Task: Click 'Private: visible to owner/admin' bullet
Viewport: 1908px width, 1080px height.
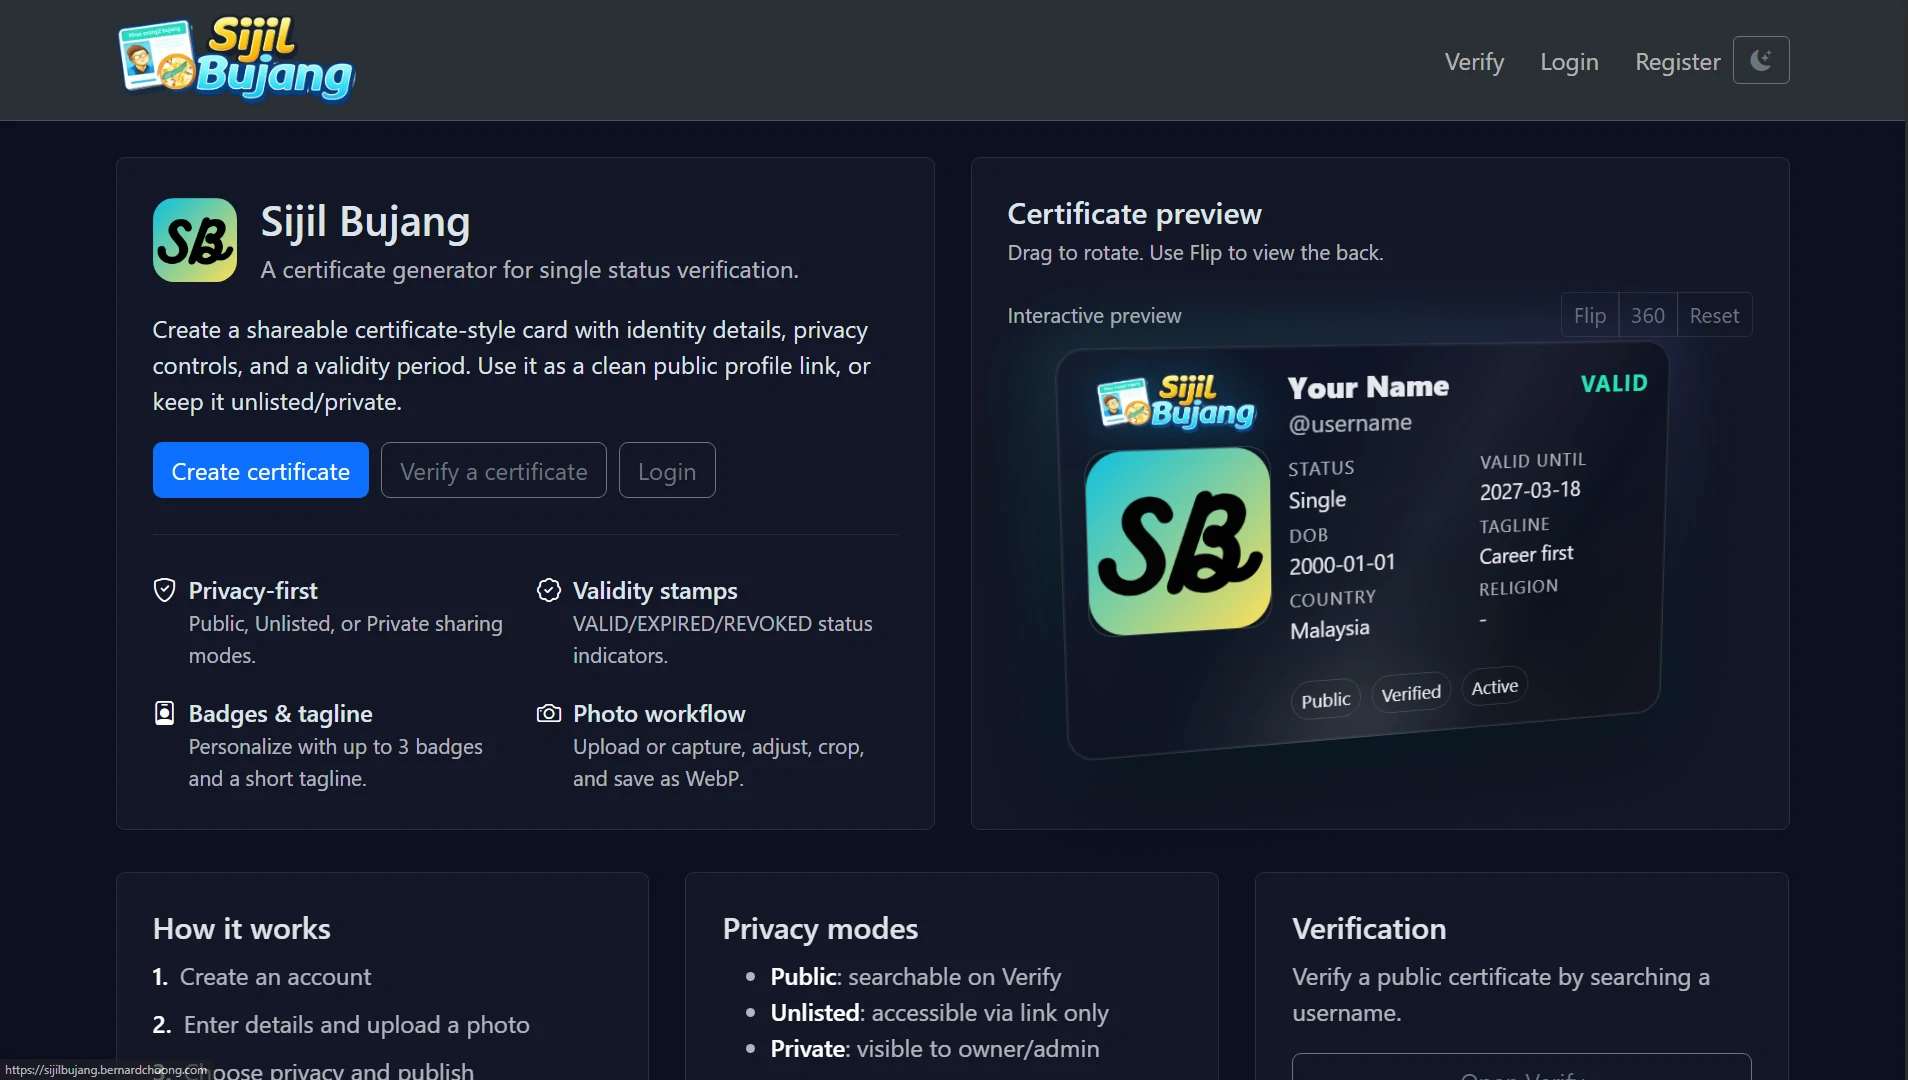Action: pos(935,1048)
